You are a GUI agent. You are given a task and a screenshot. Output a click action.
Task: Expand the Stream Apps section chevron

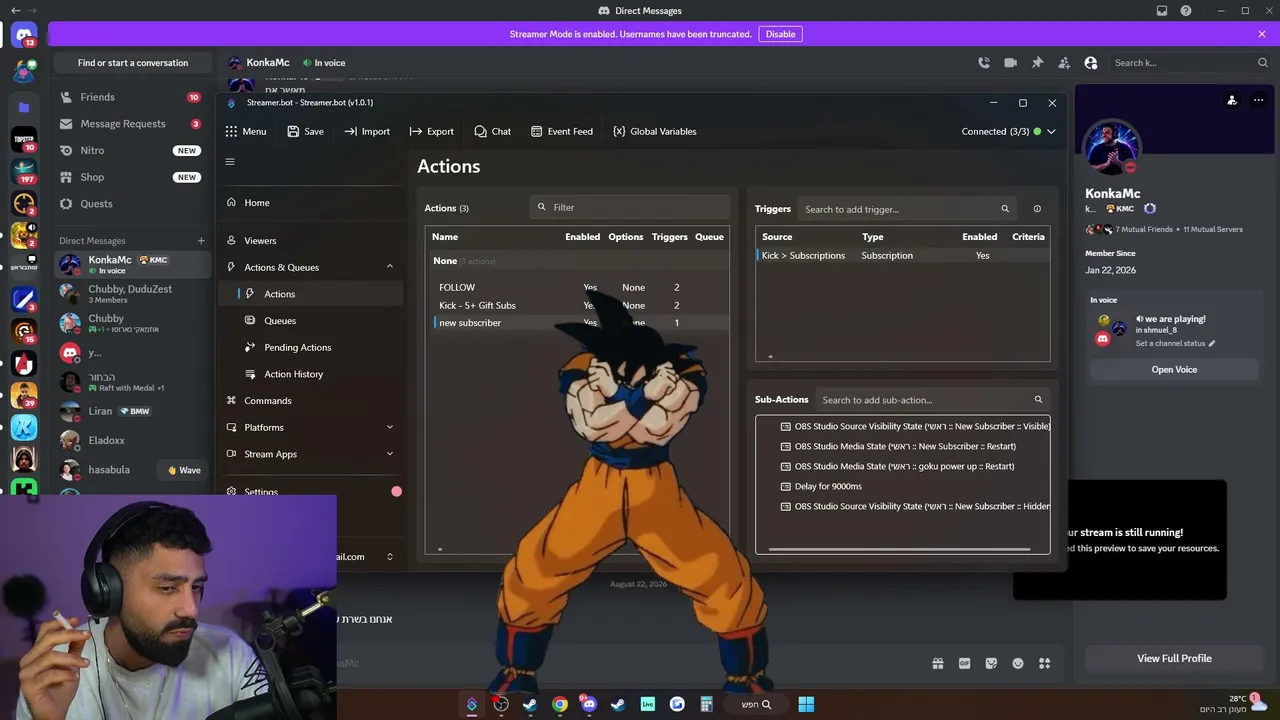pyautogui.click(x=389, y=454)
